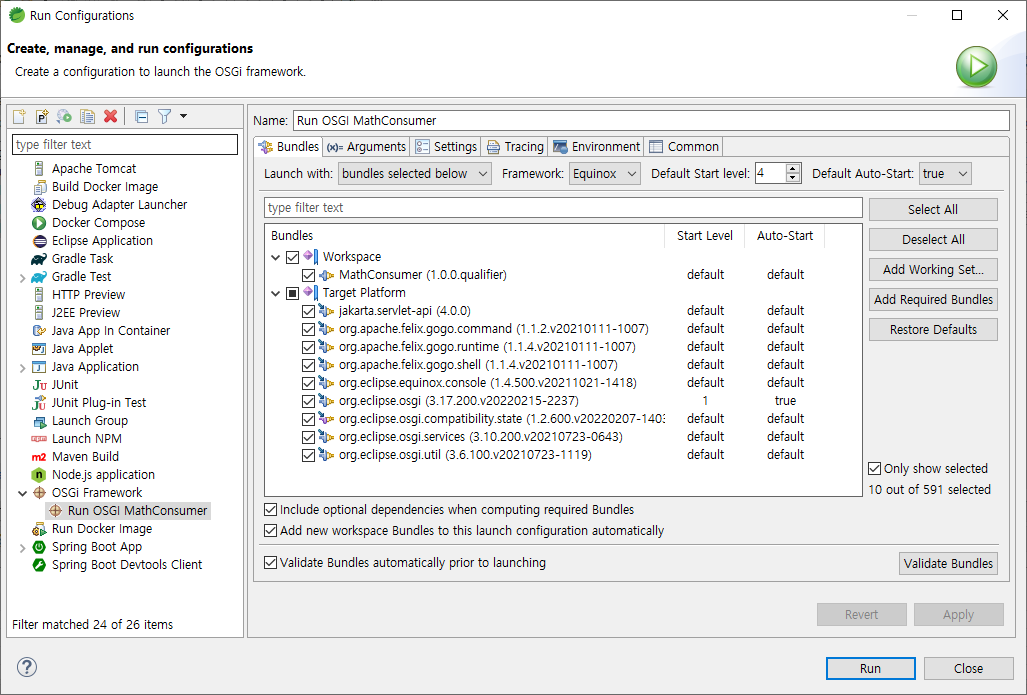The image size is (1027, 695).
Task: Open the Default Auto-Start dropdown
Action: [x=945, y=174]
